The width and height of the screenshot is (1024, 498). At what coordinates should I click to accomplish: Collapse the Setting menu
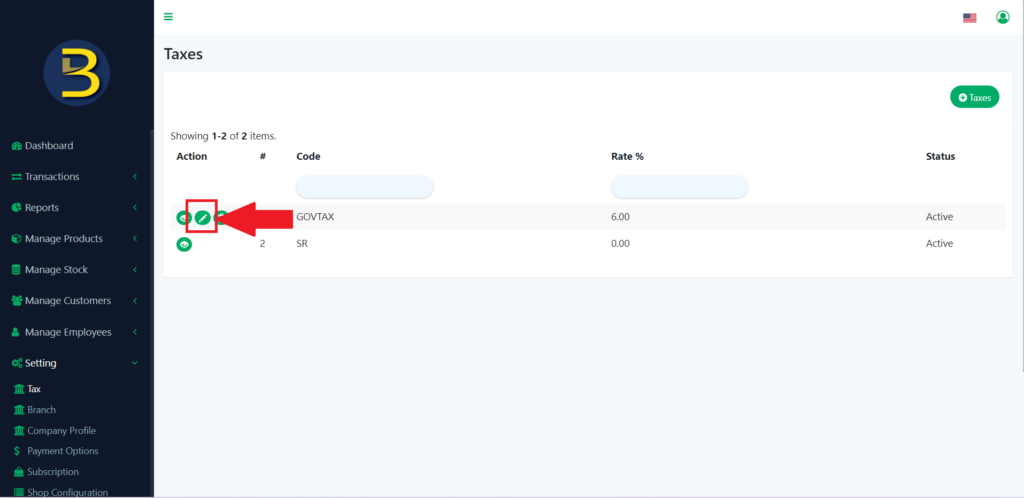(x=40, y=363)
